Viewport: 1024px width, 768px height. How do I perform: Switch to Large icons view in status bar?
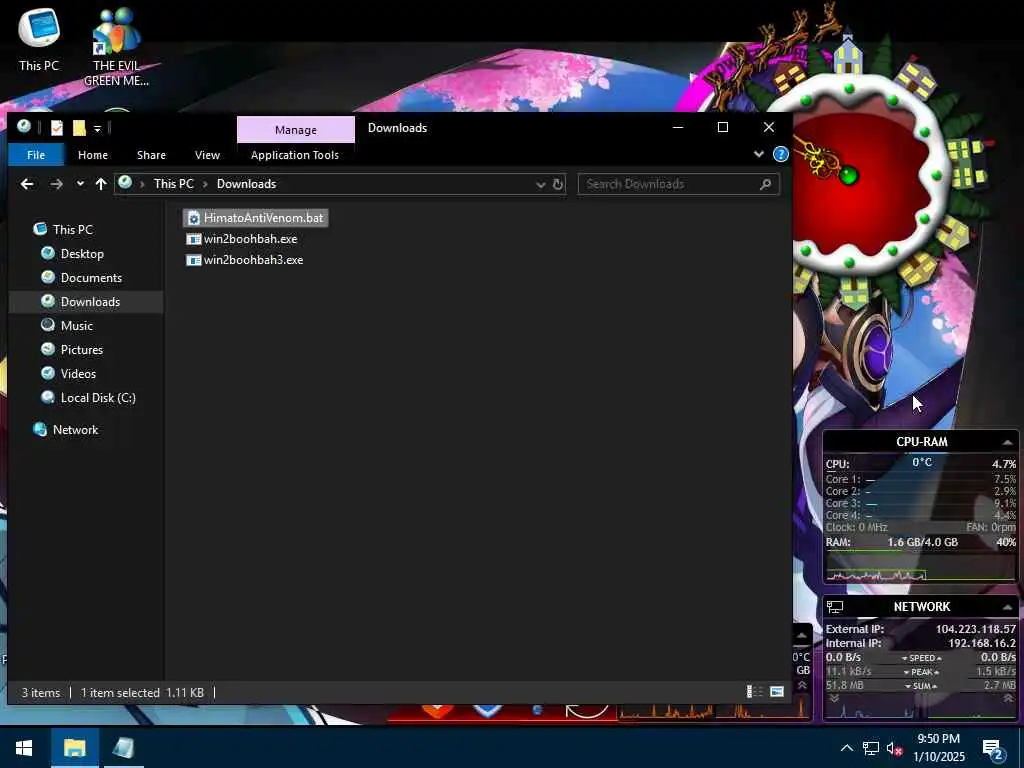776,692
